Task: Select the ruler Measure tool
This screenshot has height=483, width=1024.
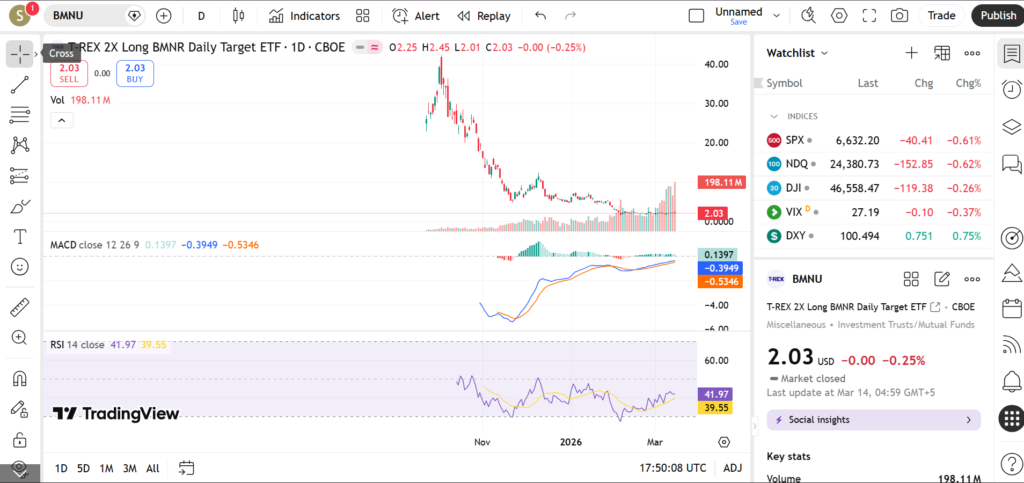Action: [x=20, y=307]
